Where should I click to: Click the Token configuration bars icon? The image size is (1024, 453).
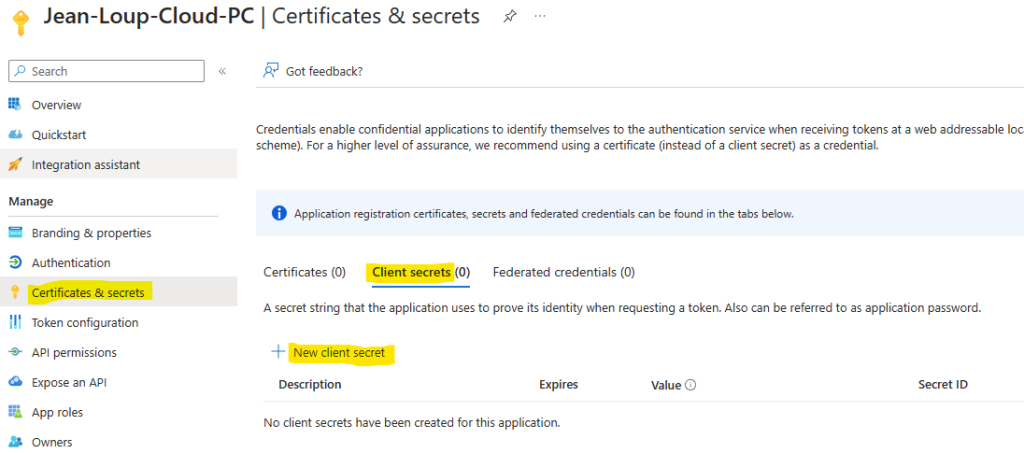[x=15, y=322]
